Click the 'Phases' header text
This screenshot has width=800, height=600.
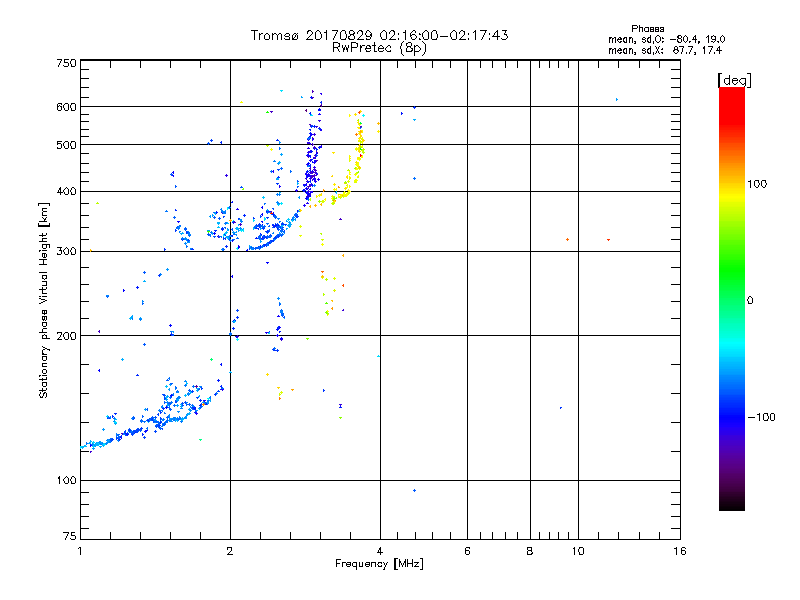click(647, 29)
